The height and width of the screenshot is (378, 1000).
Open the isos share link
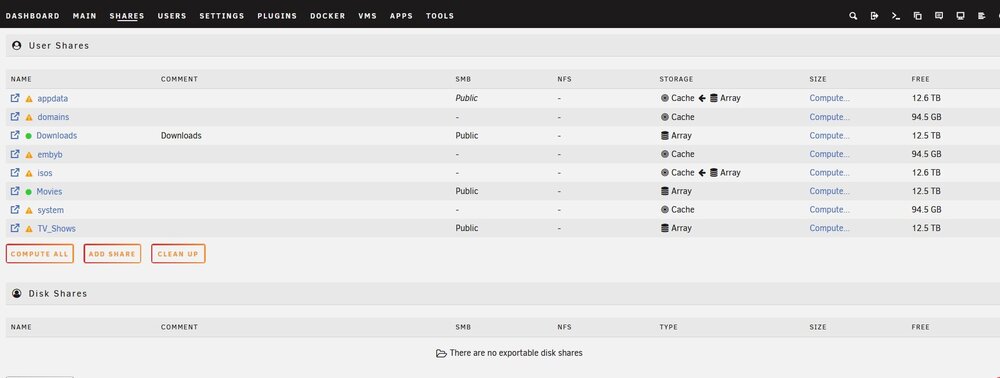[45, 173]
